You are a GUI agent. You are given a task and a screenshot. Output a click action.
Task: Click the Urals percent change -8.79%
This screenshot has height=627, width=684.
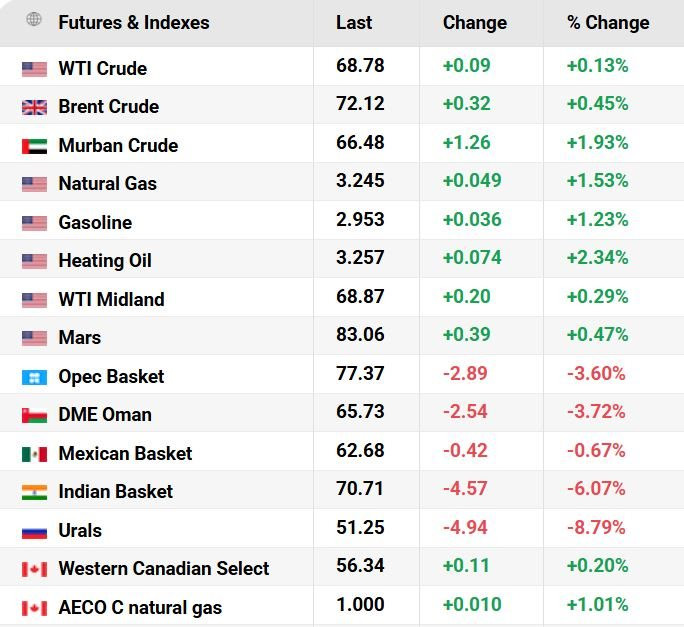coord(596,528)
